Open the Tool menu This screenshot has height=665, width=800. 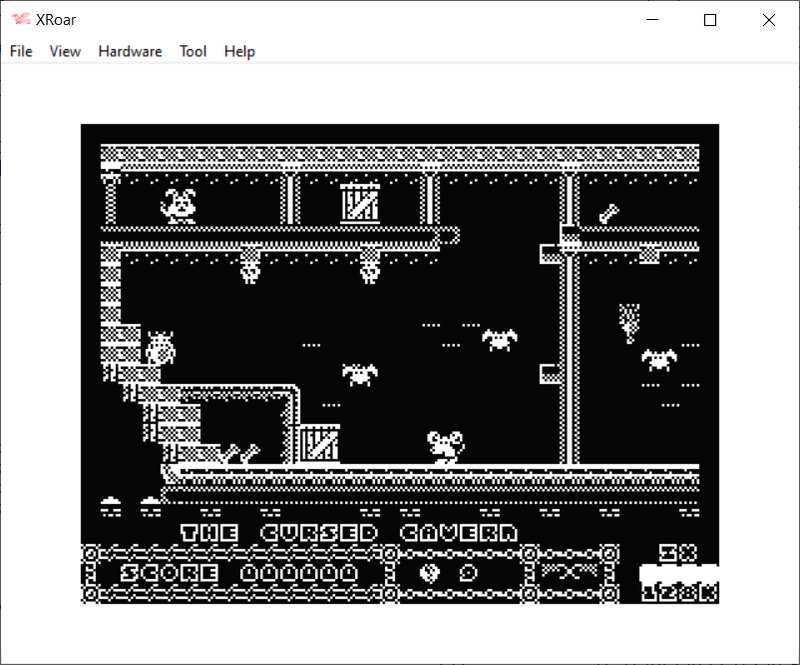tap(193, 51)
